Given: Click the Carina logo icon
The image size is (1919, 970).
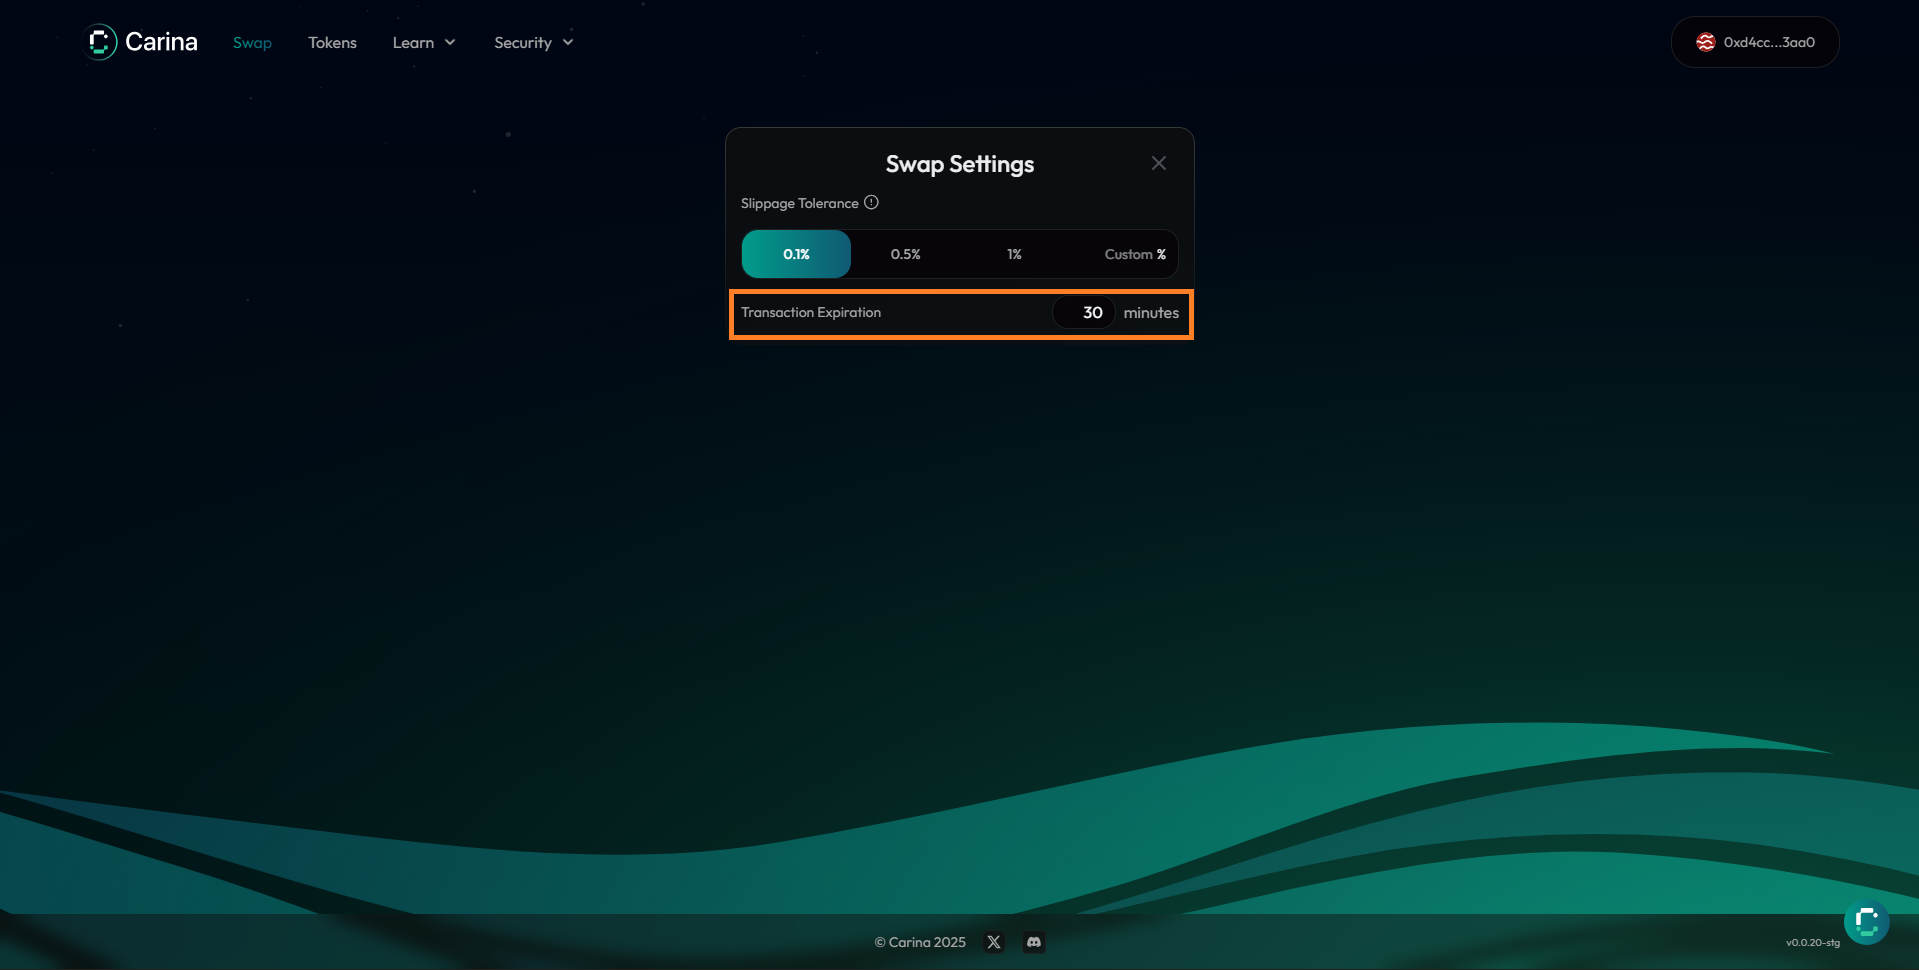Looking at the screenshot, I should [100, 42].
